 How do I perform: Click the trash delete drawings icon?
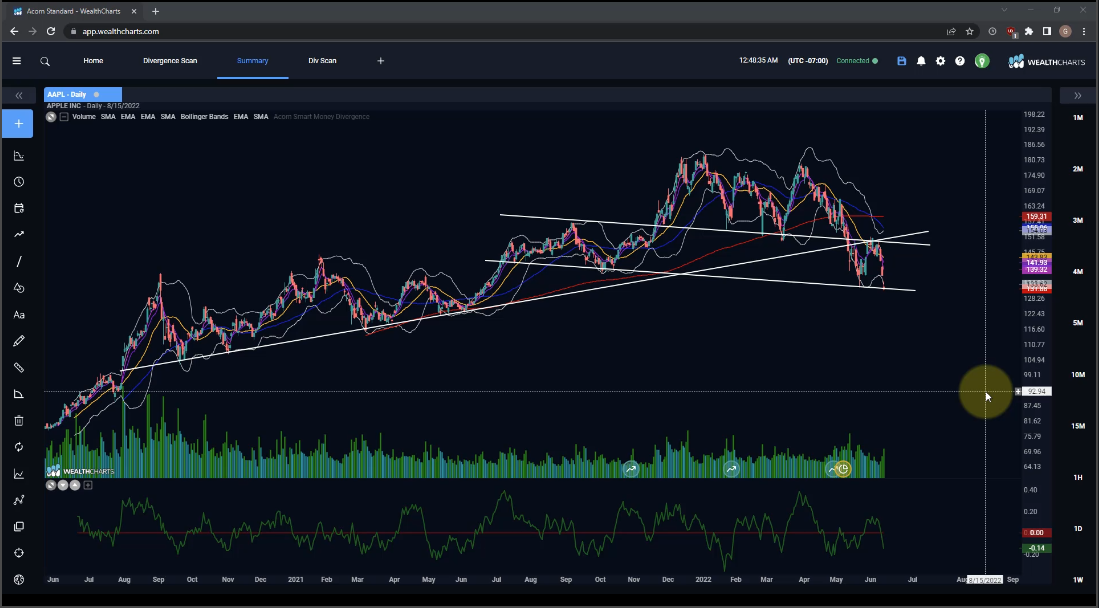tap(19, 421)
